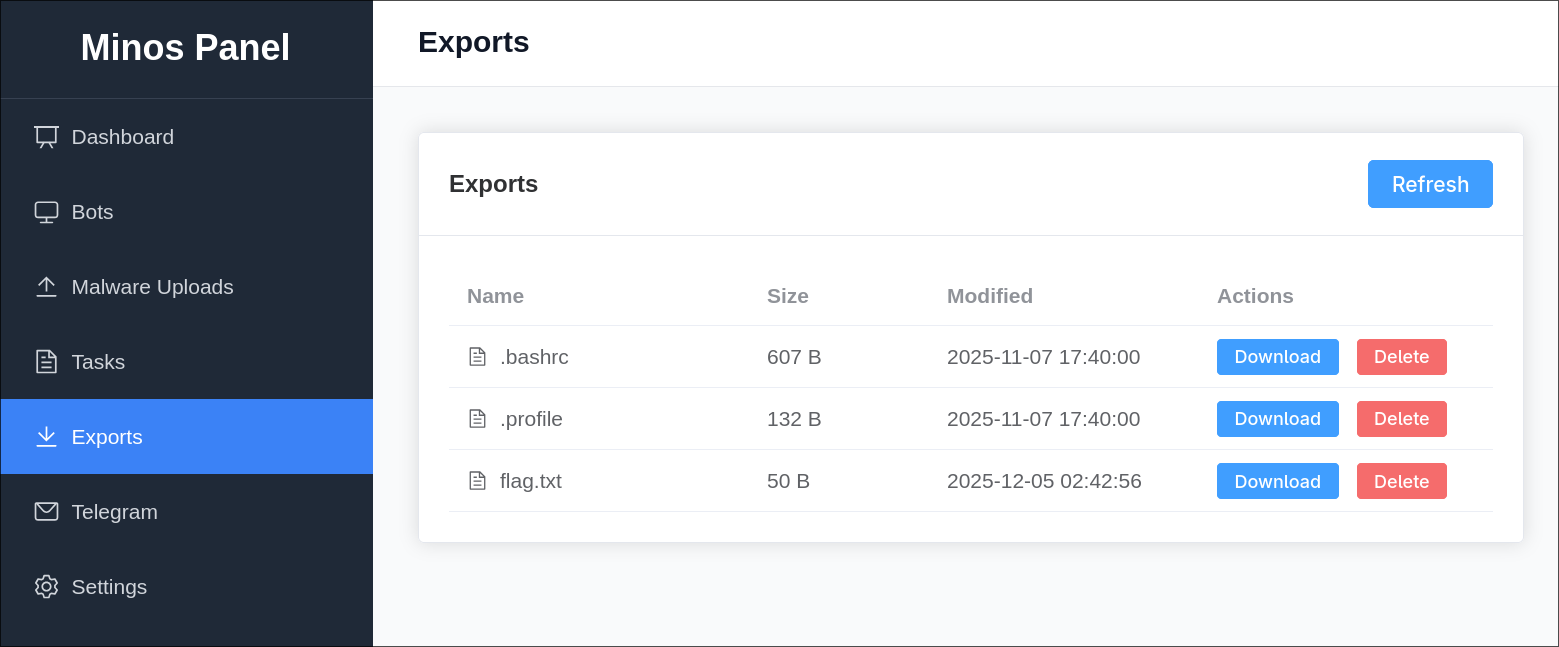This screenshot has width=1559, height=647.
Task: Click the Exports page header title
Action: click(x=473, y=42)
